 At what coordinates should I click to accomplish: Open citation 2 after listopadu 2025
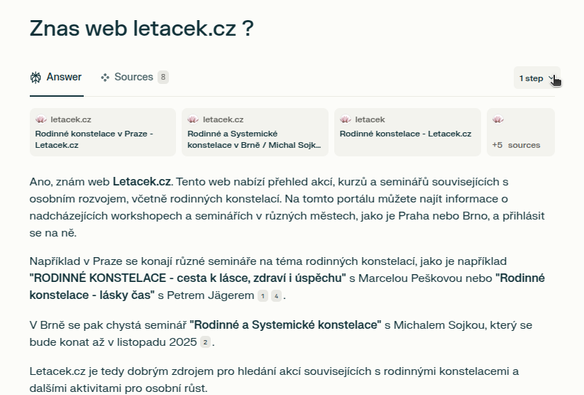pos(205,342)
